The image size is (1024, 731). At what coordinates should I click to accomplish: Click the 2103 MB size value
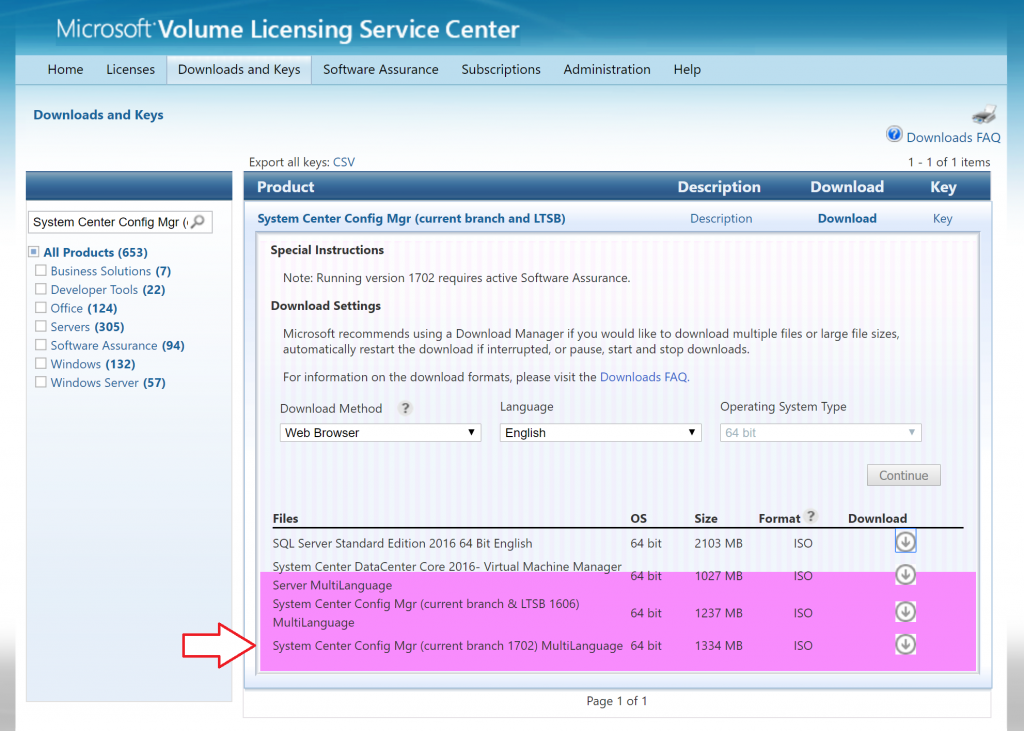[x=718, y=544]
